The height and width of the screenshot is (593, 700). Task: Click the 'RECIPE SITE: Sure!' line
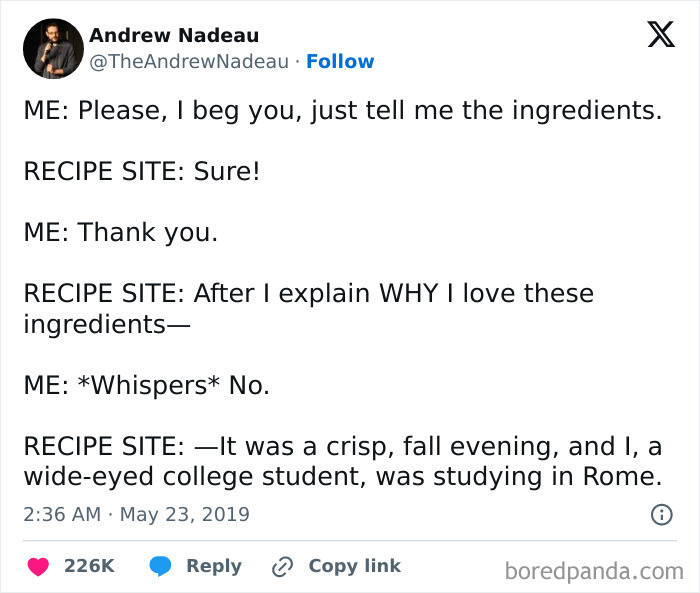pos(141,171)
